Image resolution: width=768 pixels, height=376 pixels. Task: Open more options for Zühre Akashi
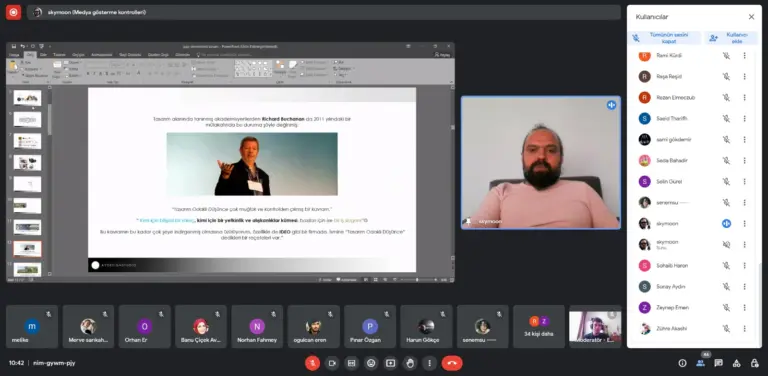pos(744,329)
